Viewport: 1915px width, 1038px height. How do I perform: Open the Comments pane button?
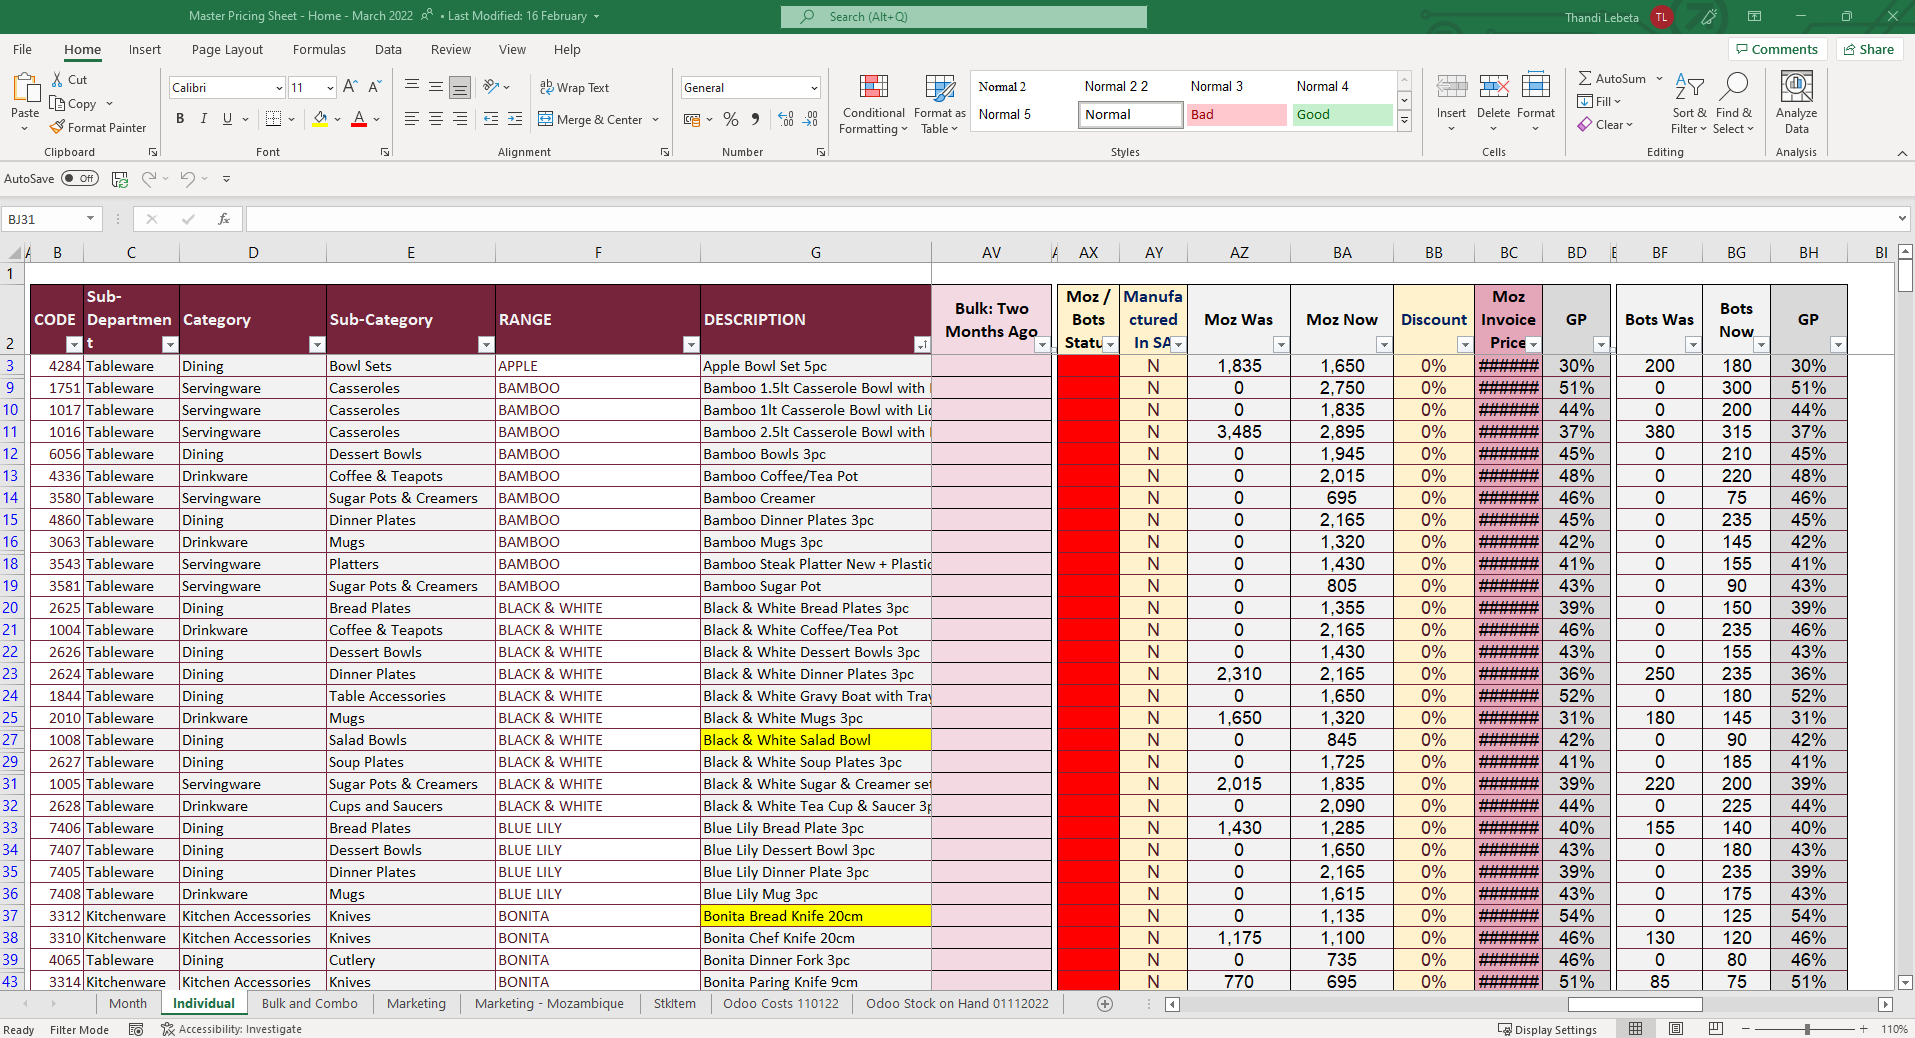pos(1777,49)
